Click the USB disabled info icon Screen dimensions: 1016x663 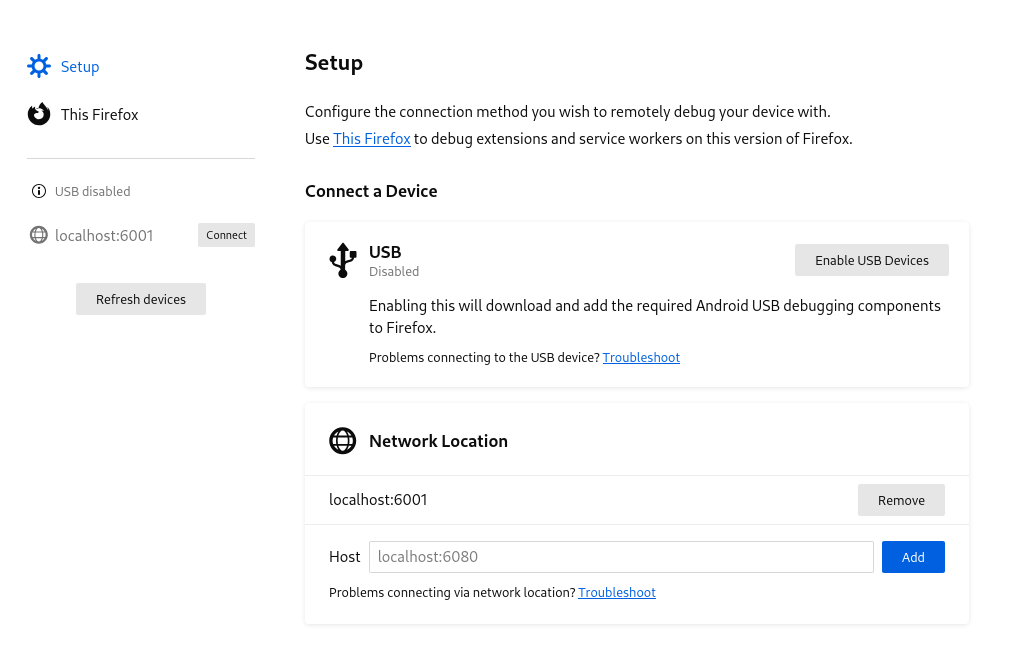[39, 191]
